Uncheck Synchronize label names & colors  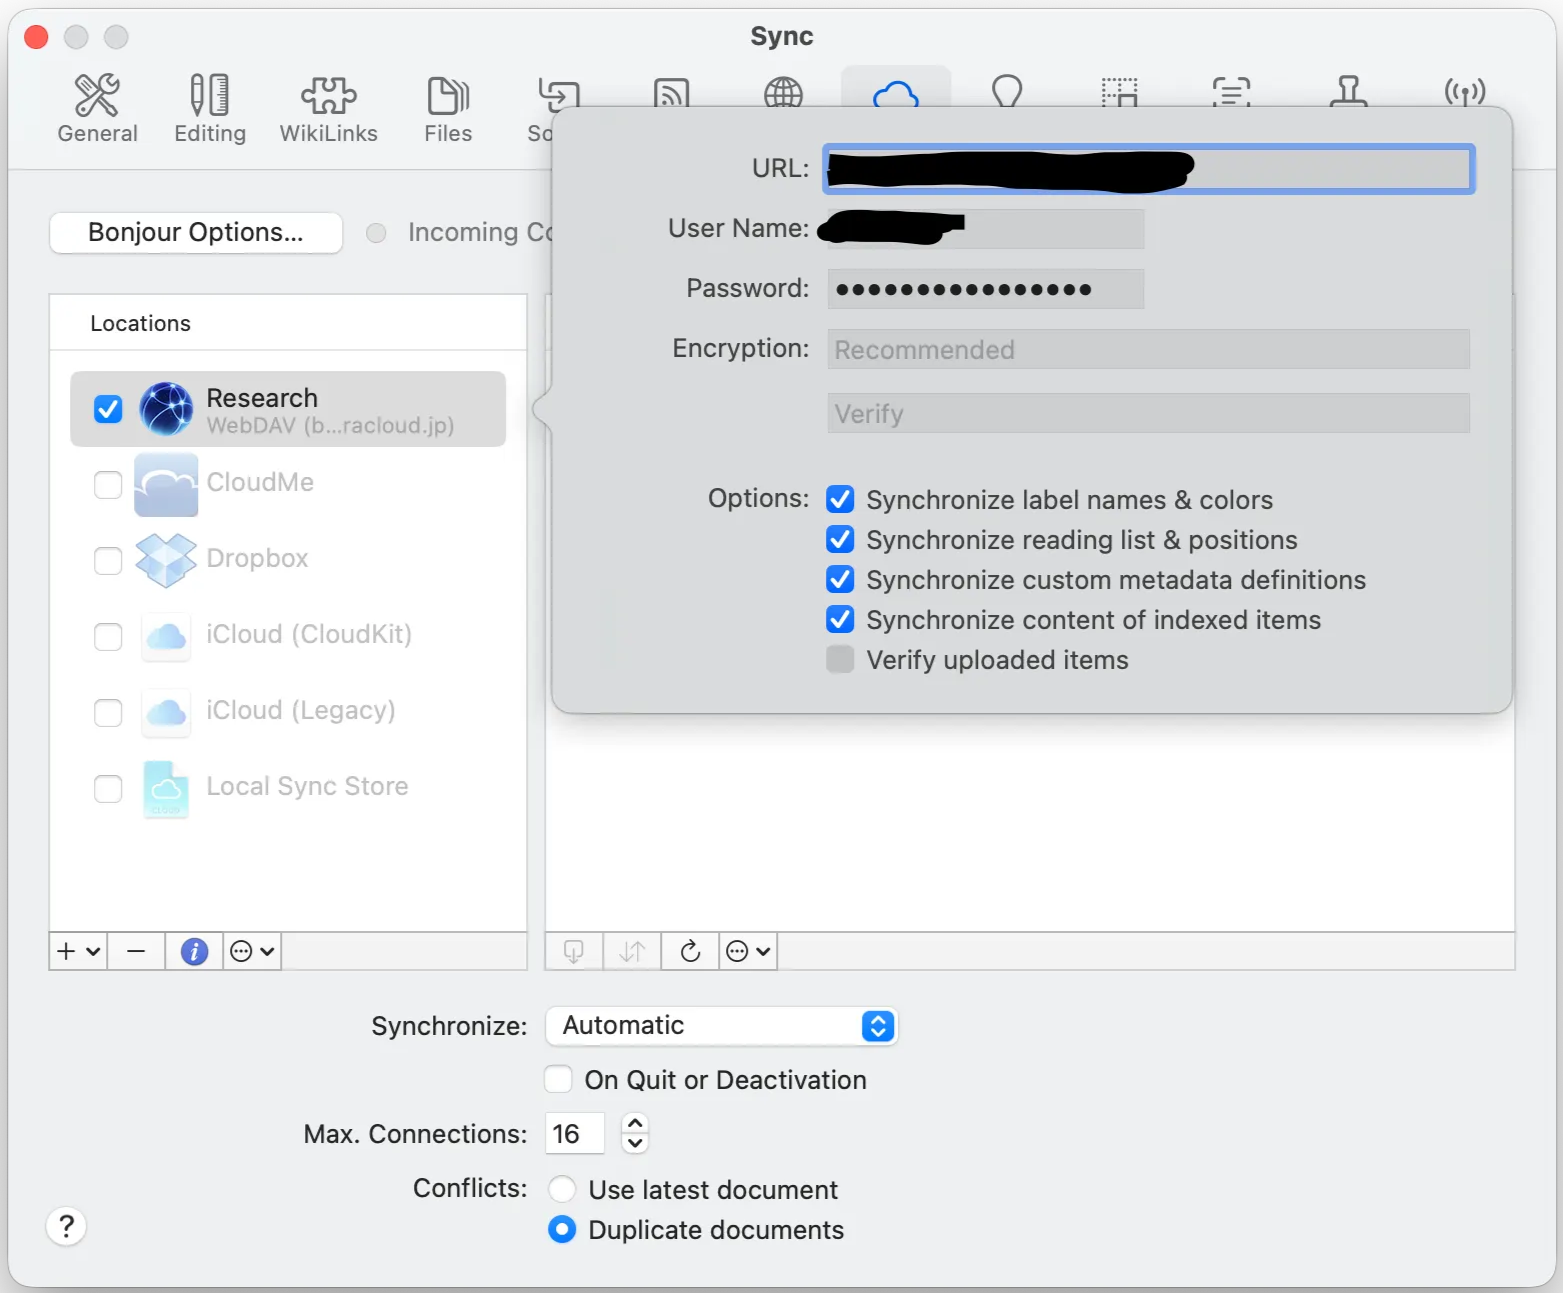840,499
